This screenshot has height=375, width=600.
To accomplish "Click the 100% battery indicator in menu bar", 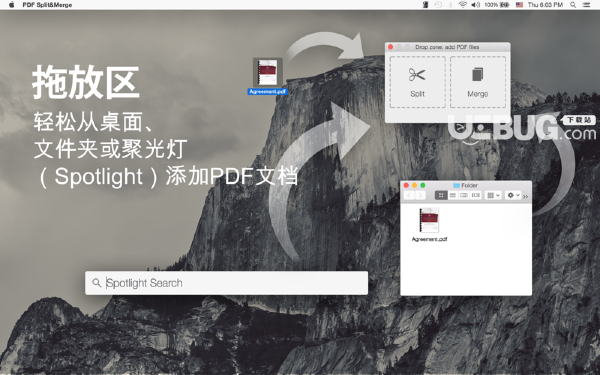I will pos(497,5).
